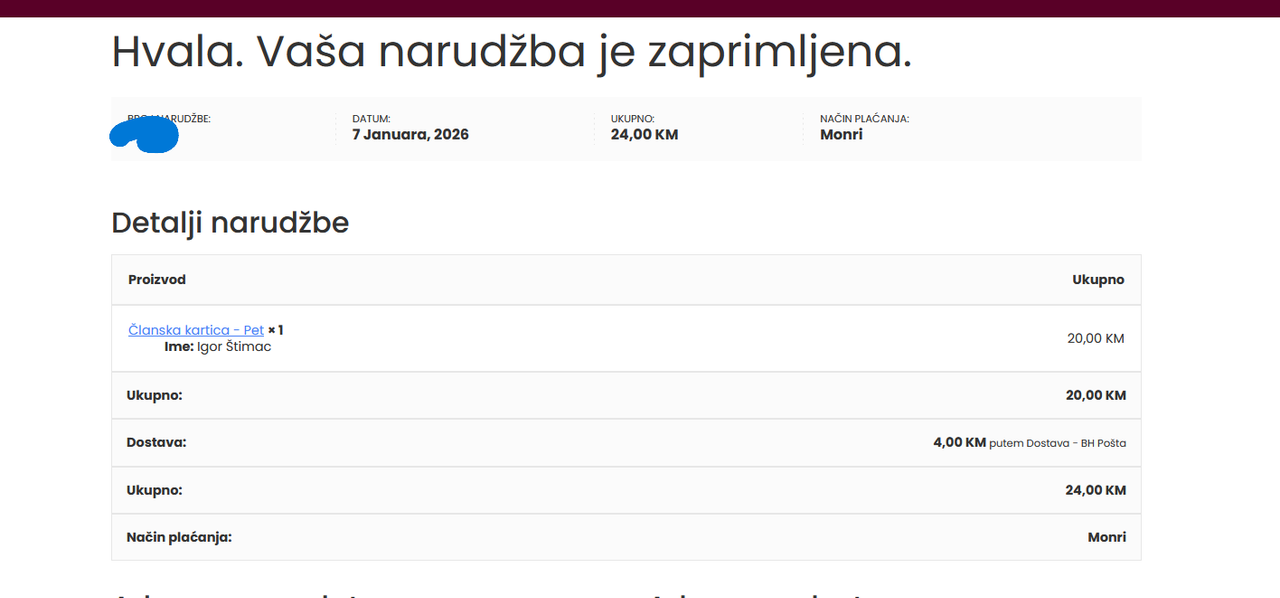
Task: Click 'Monri' value in the order table
Action: point(1107,538)
